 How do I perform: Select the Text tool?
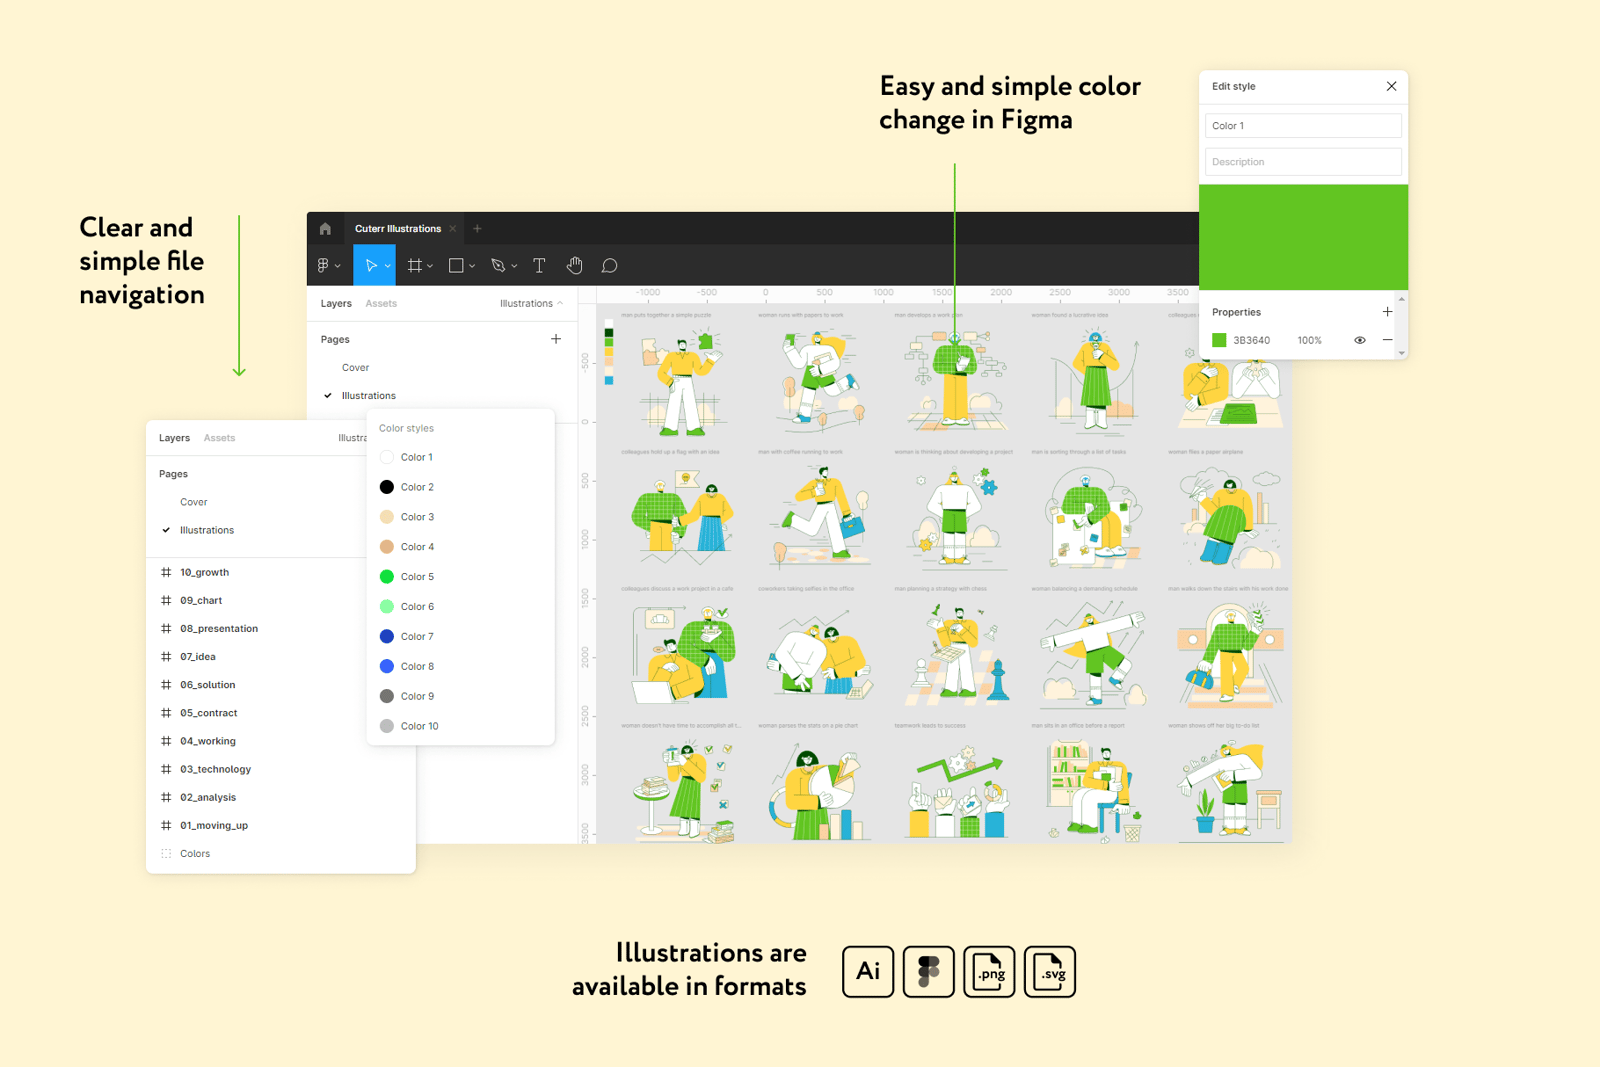pos(539,266)
